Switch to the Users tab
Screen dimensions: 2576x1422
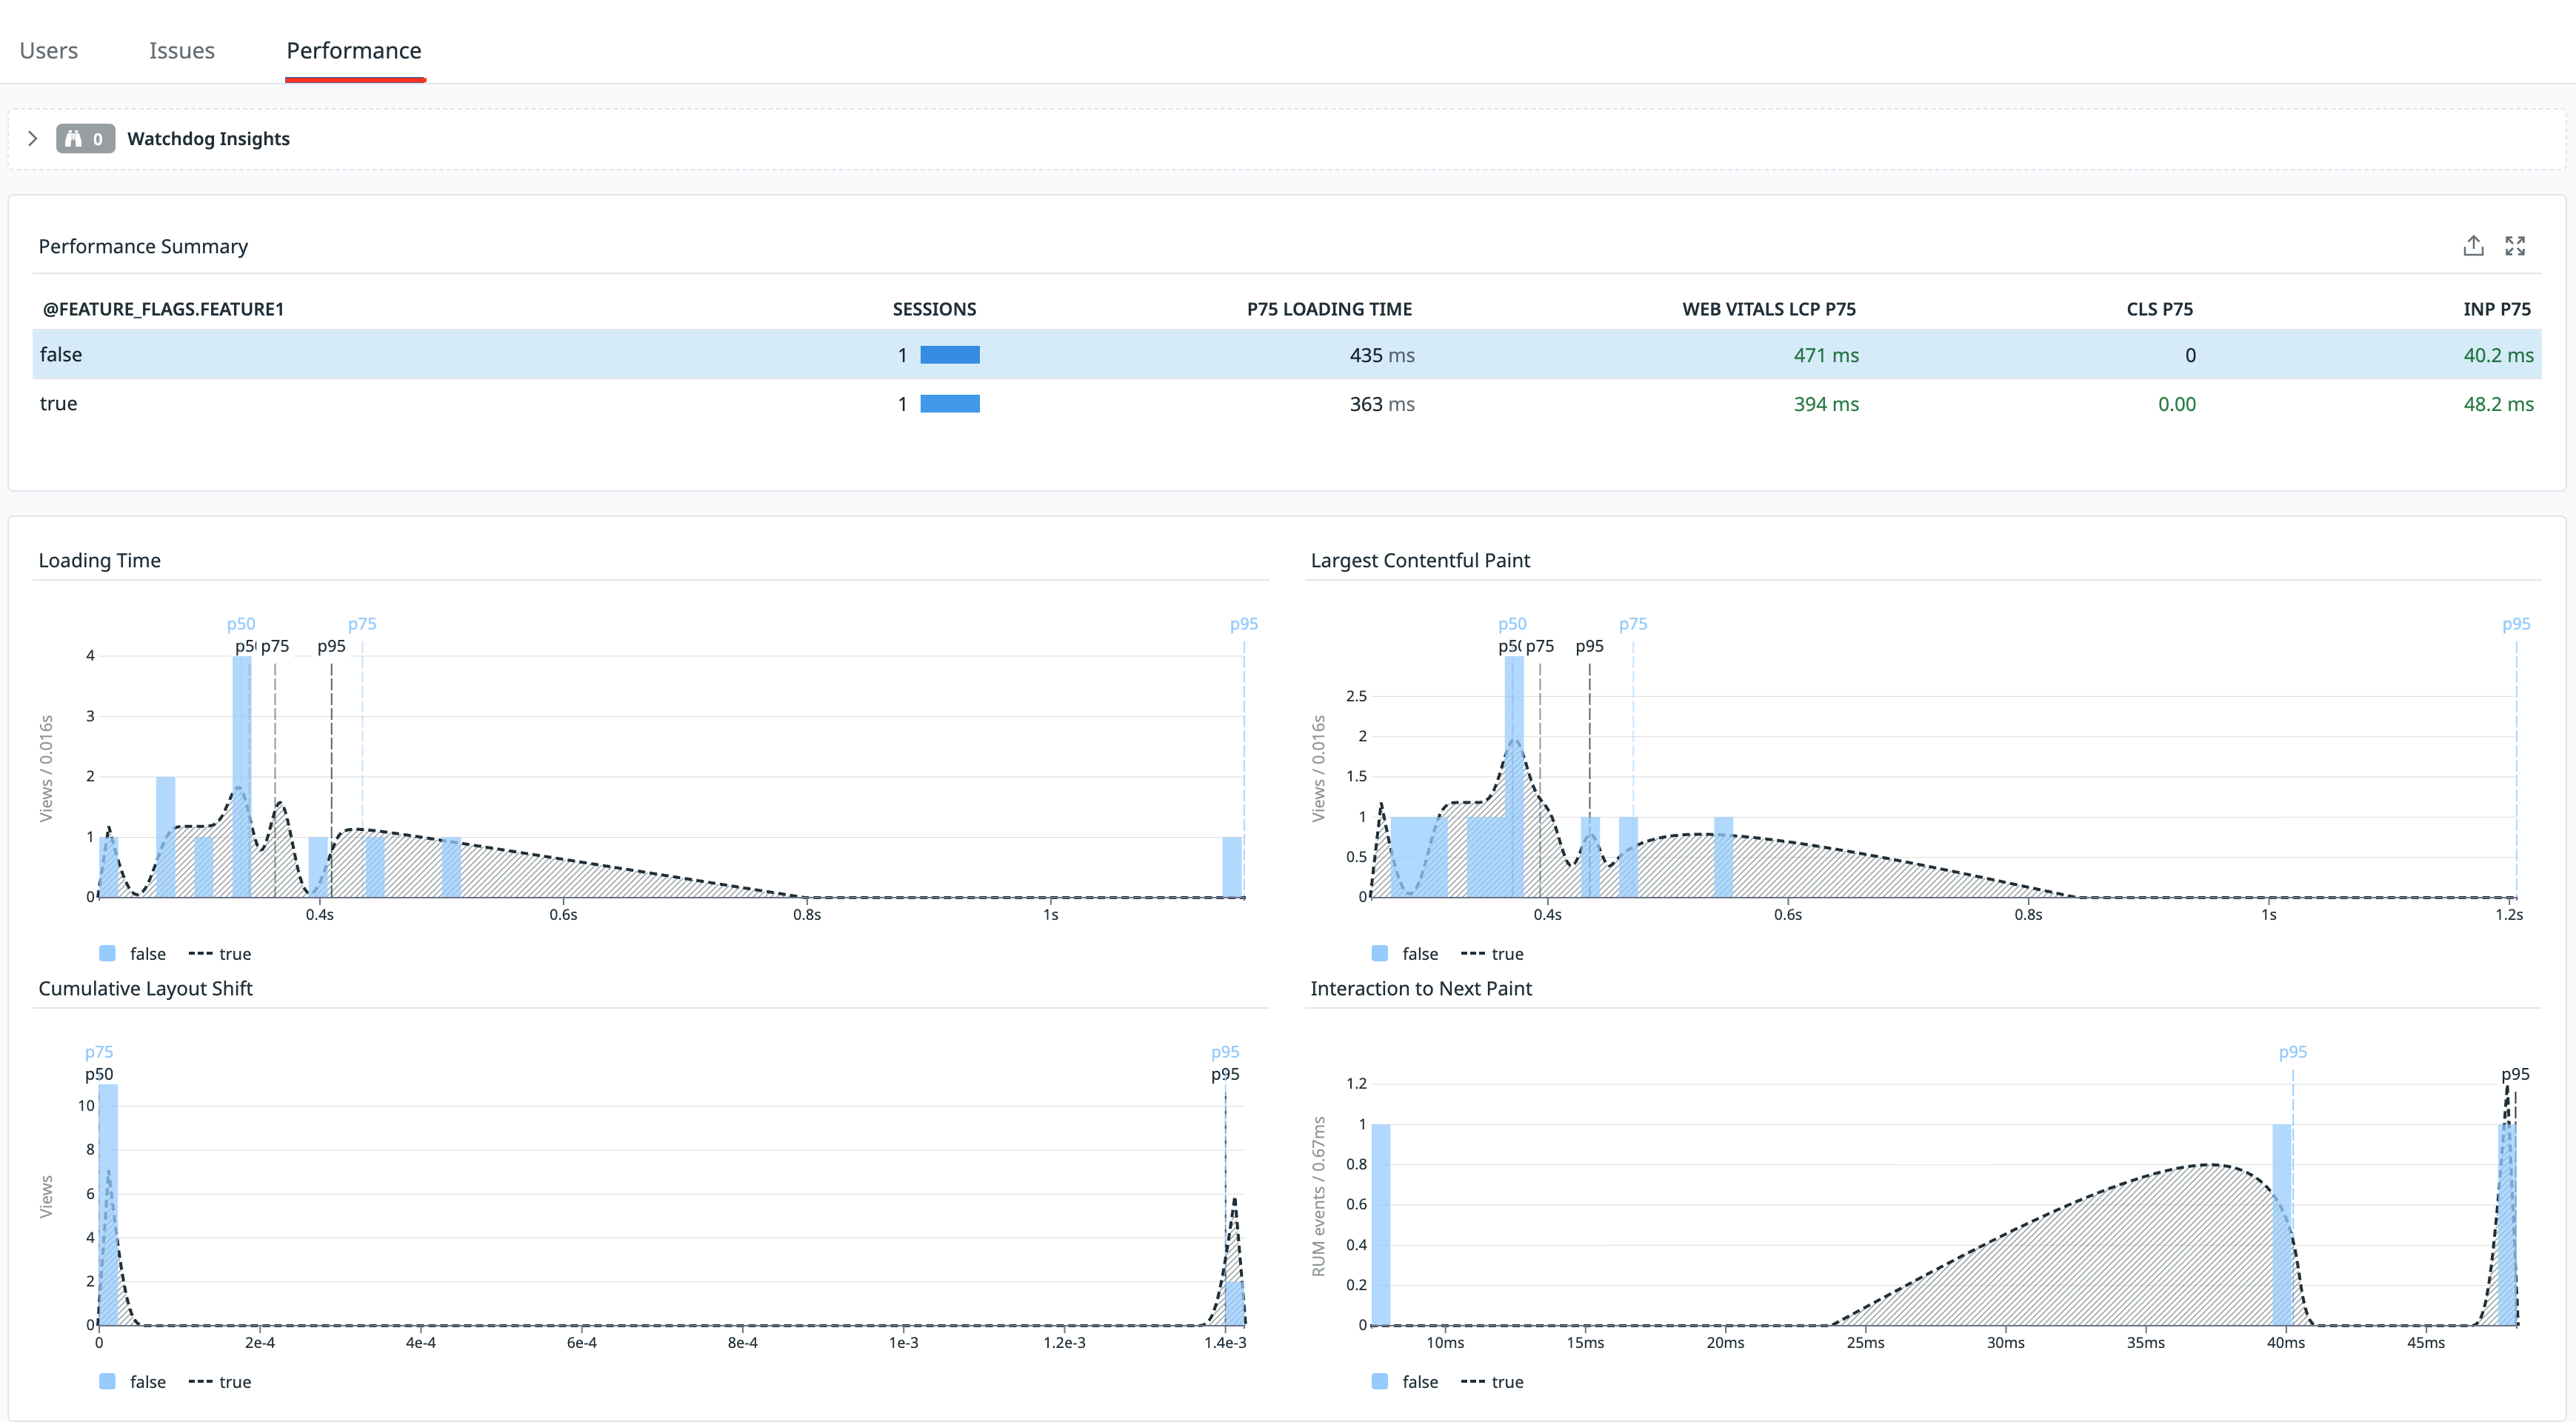[48, 51]
